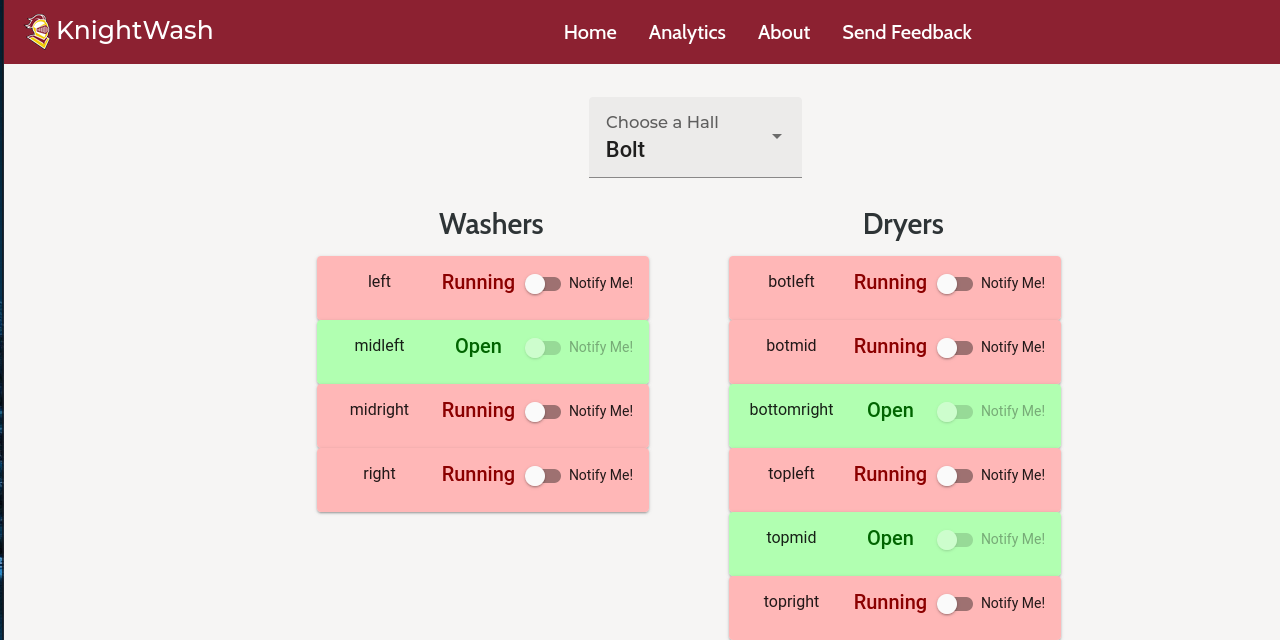
Task: Click the KnightWash knight logo icon
Action: [40, 30]
